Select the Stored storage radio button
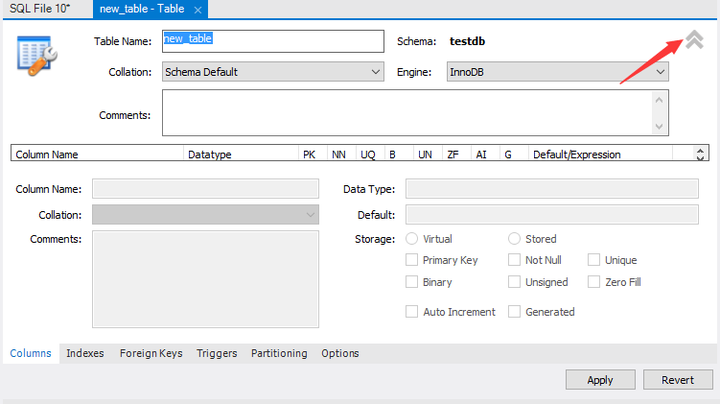 (x=514, y=239)
